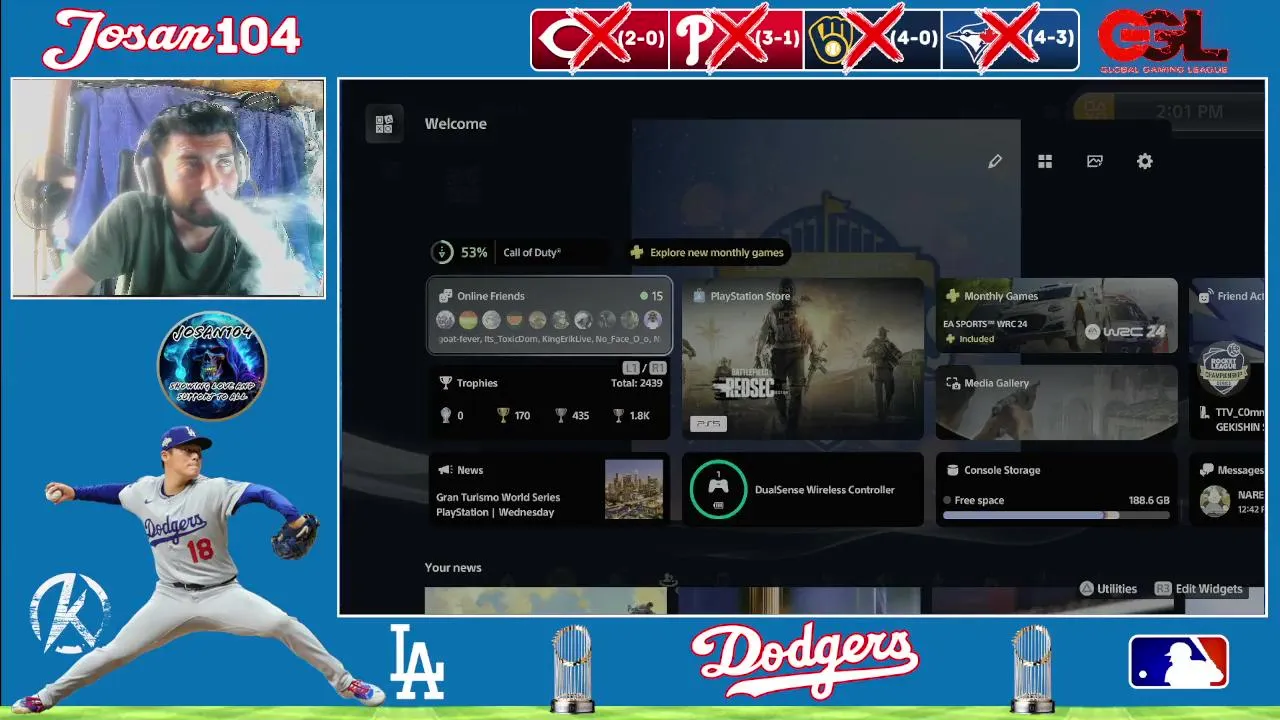1280x720 pixels.
Task: Open the Welcome hub grid icon
Action: (384, 124)
